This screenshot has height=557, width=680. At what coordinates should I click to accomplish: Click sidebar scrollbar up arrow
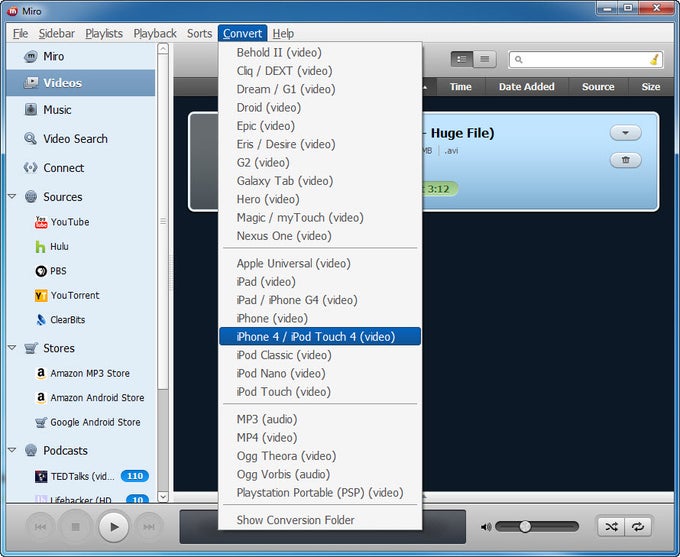(x=163, y=48)
